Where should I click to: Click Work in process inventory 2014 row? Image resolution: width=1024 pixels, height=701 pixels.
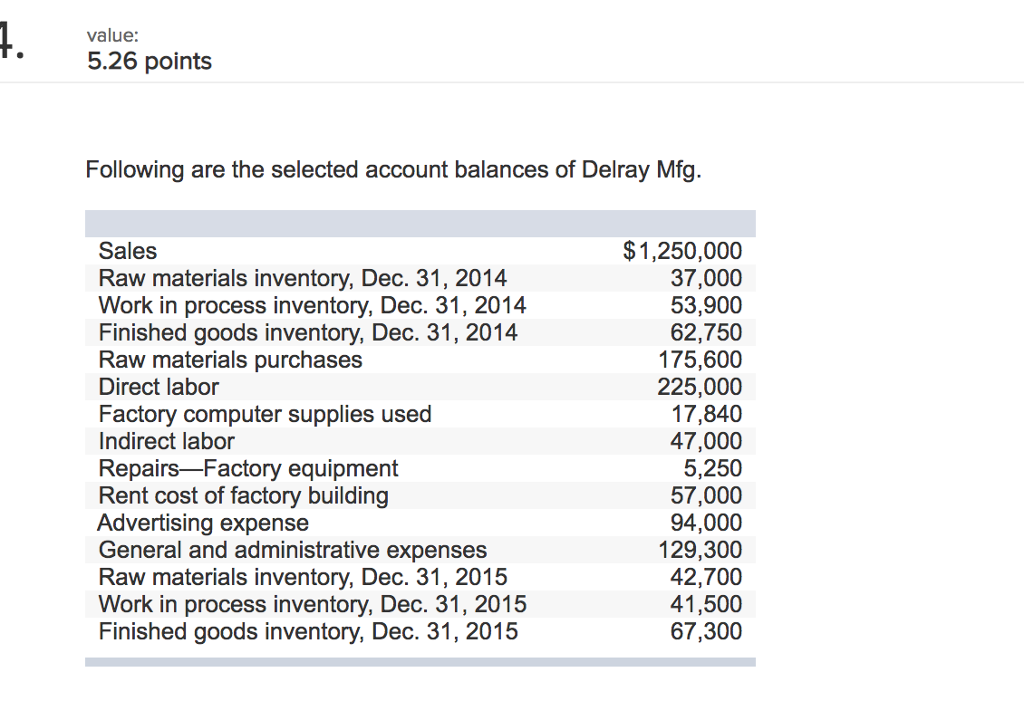(312, 305)
